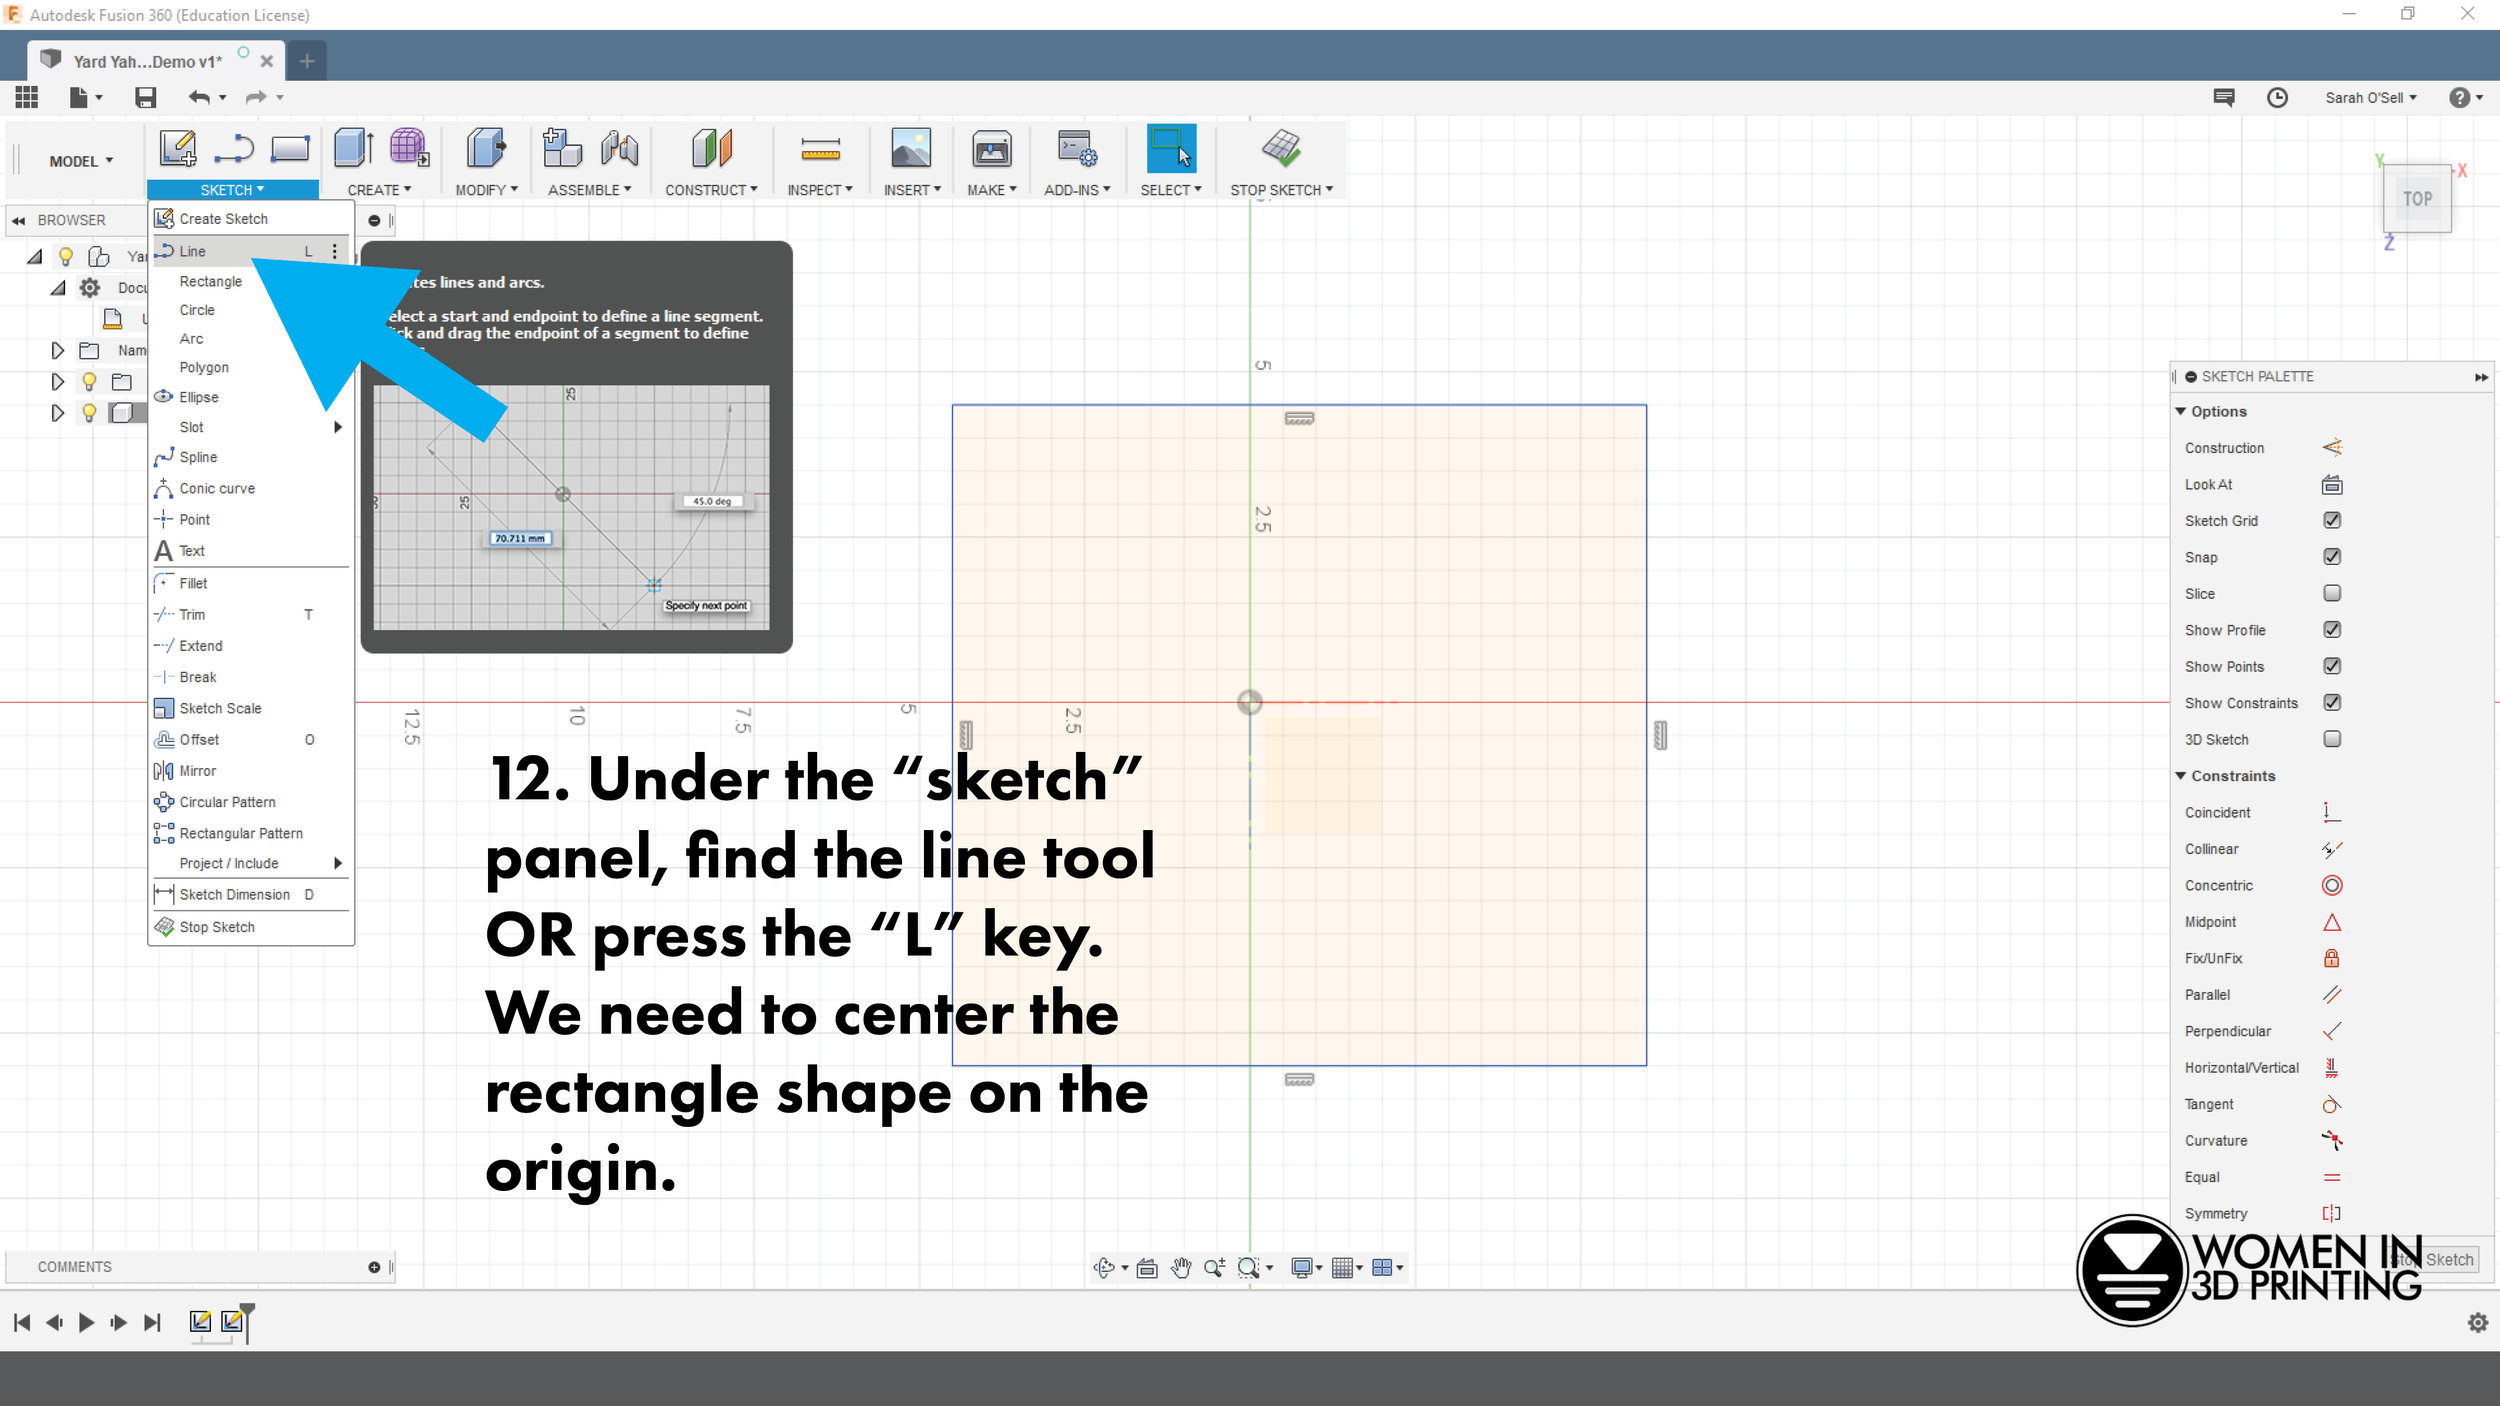Image resolution: width=2500 pixels, height=1406 pixels.
Task: Apply the Concentric constraint icon
Action: point(2332,885)
